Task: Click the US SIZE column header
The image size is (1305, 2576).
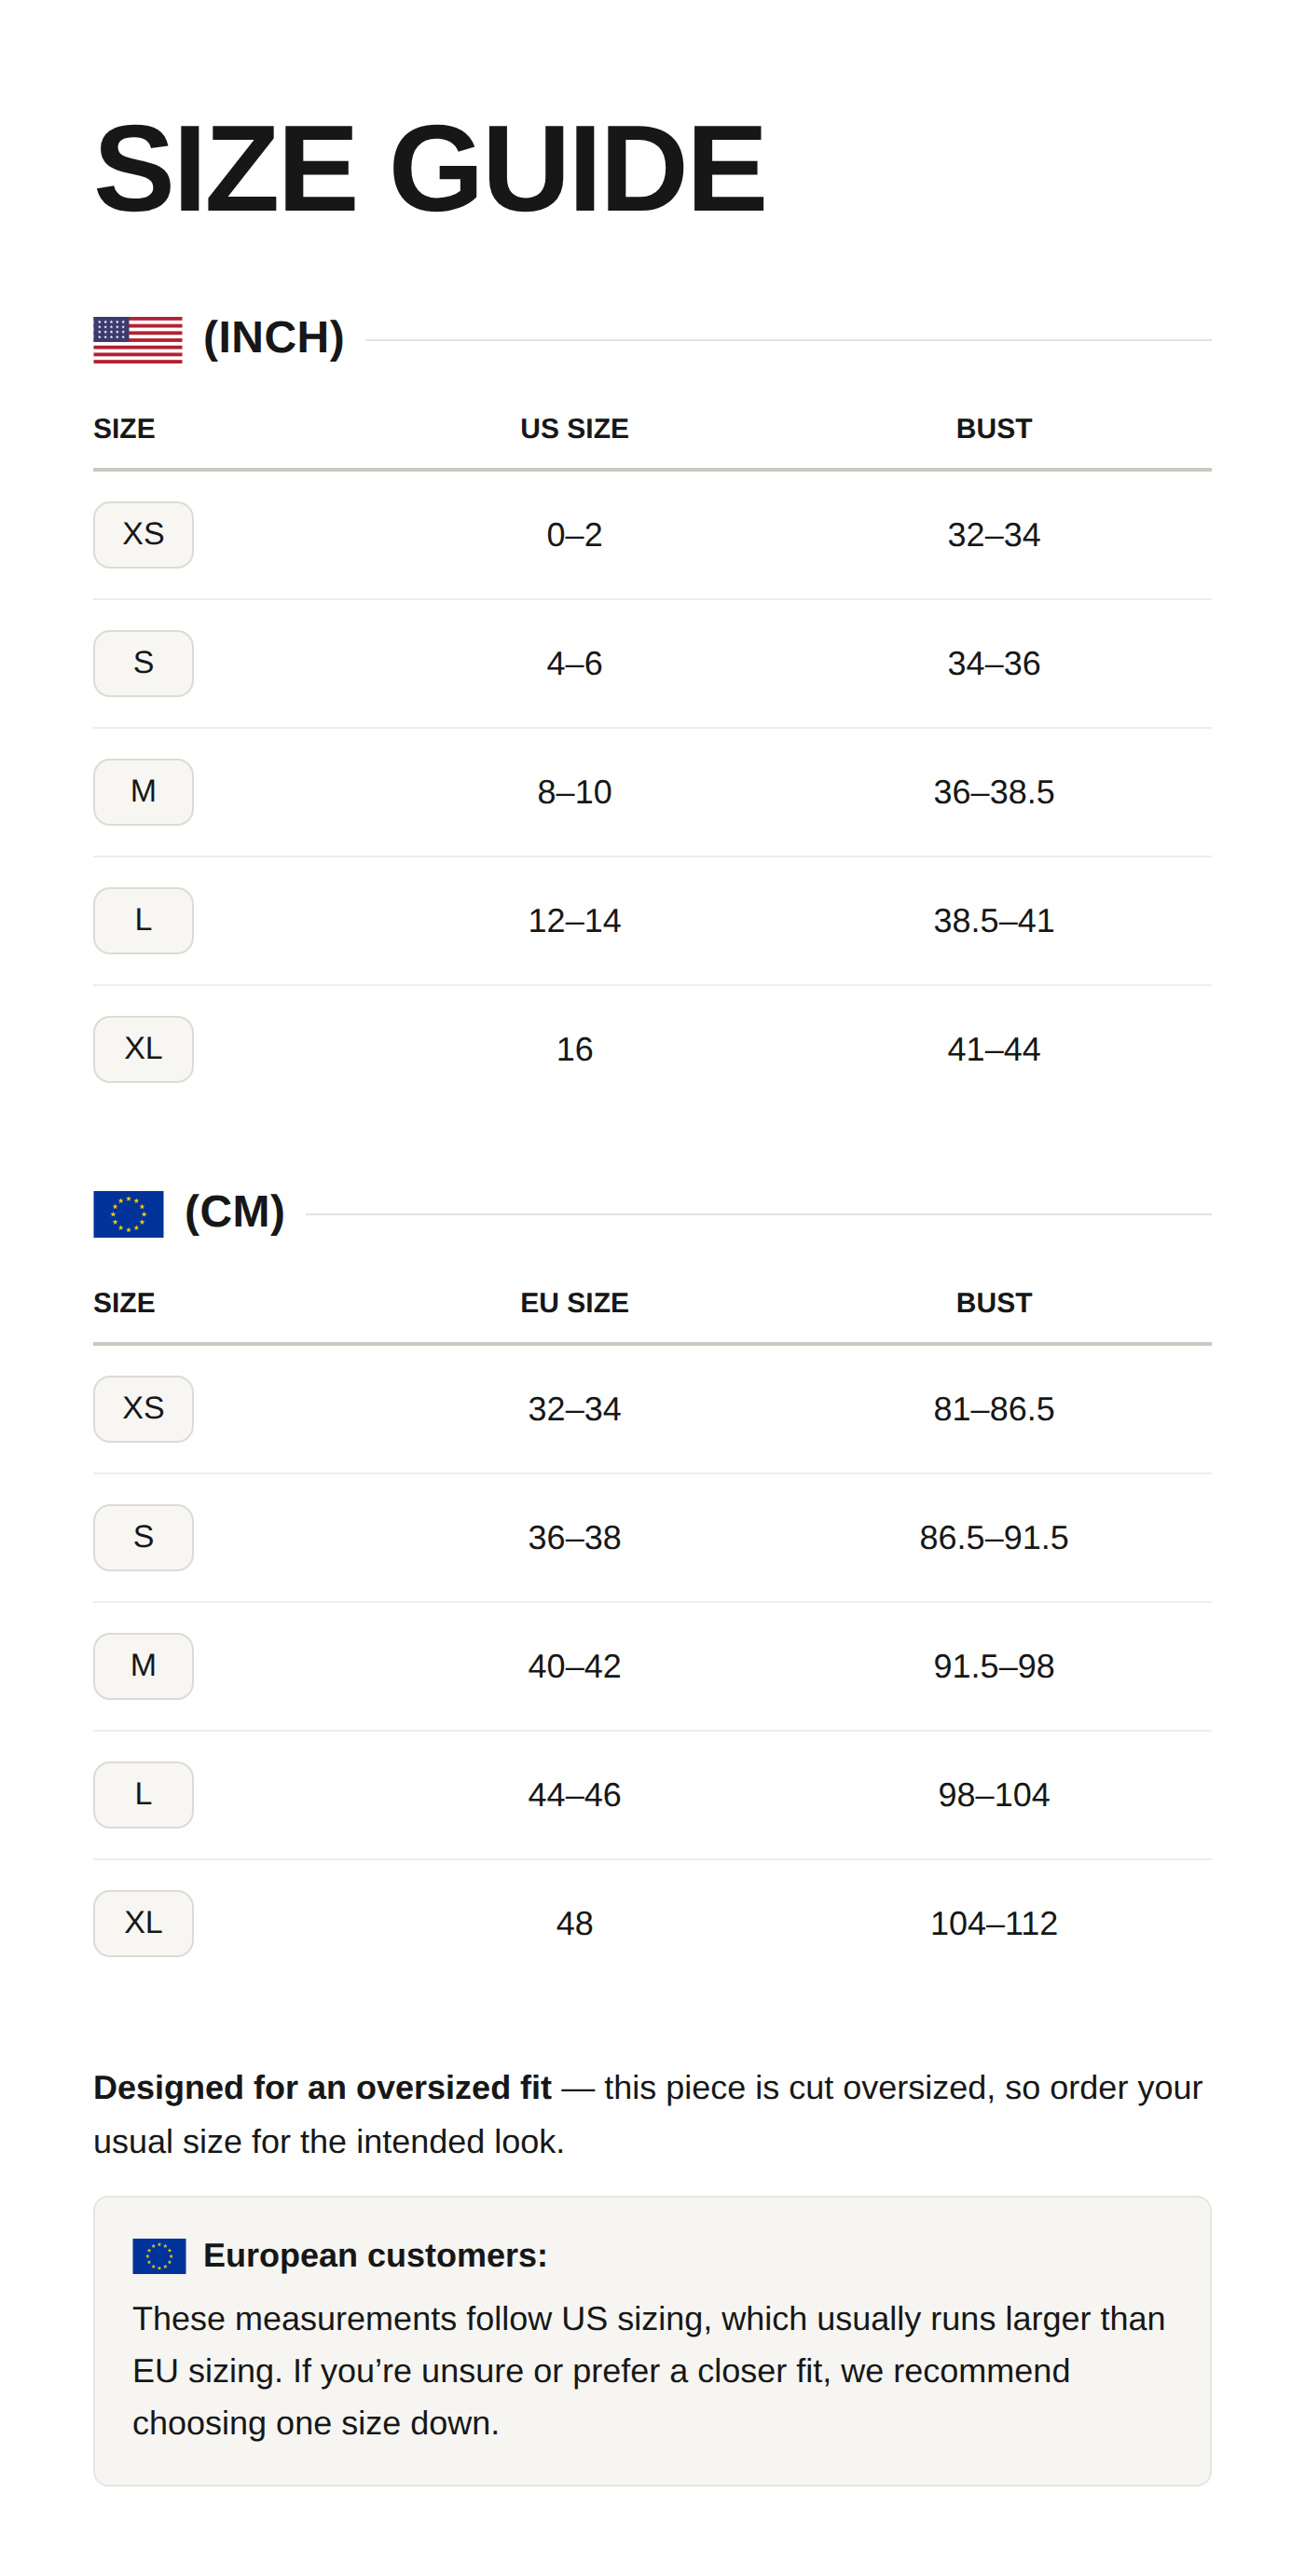Action: [574, 429]
